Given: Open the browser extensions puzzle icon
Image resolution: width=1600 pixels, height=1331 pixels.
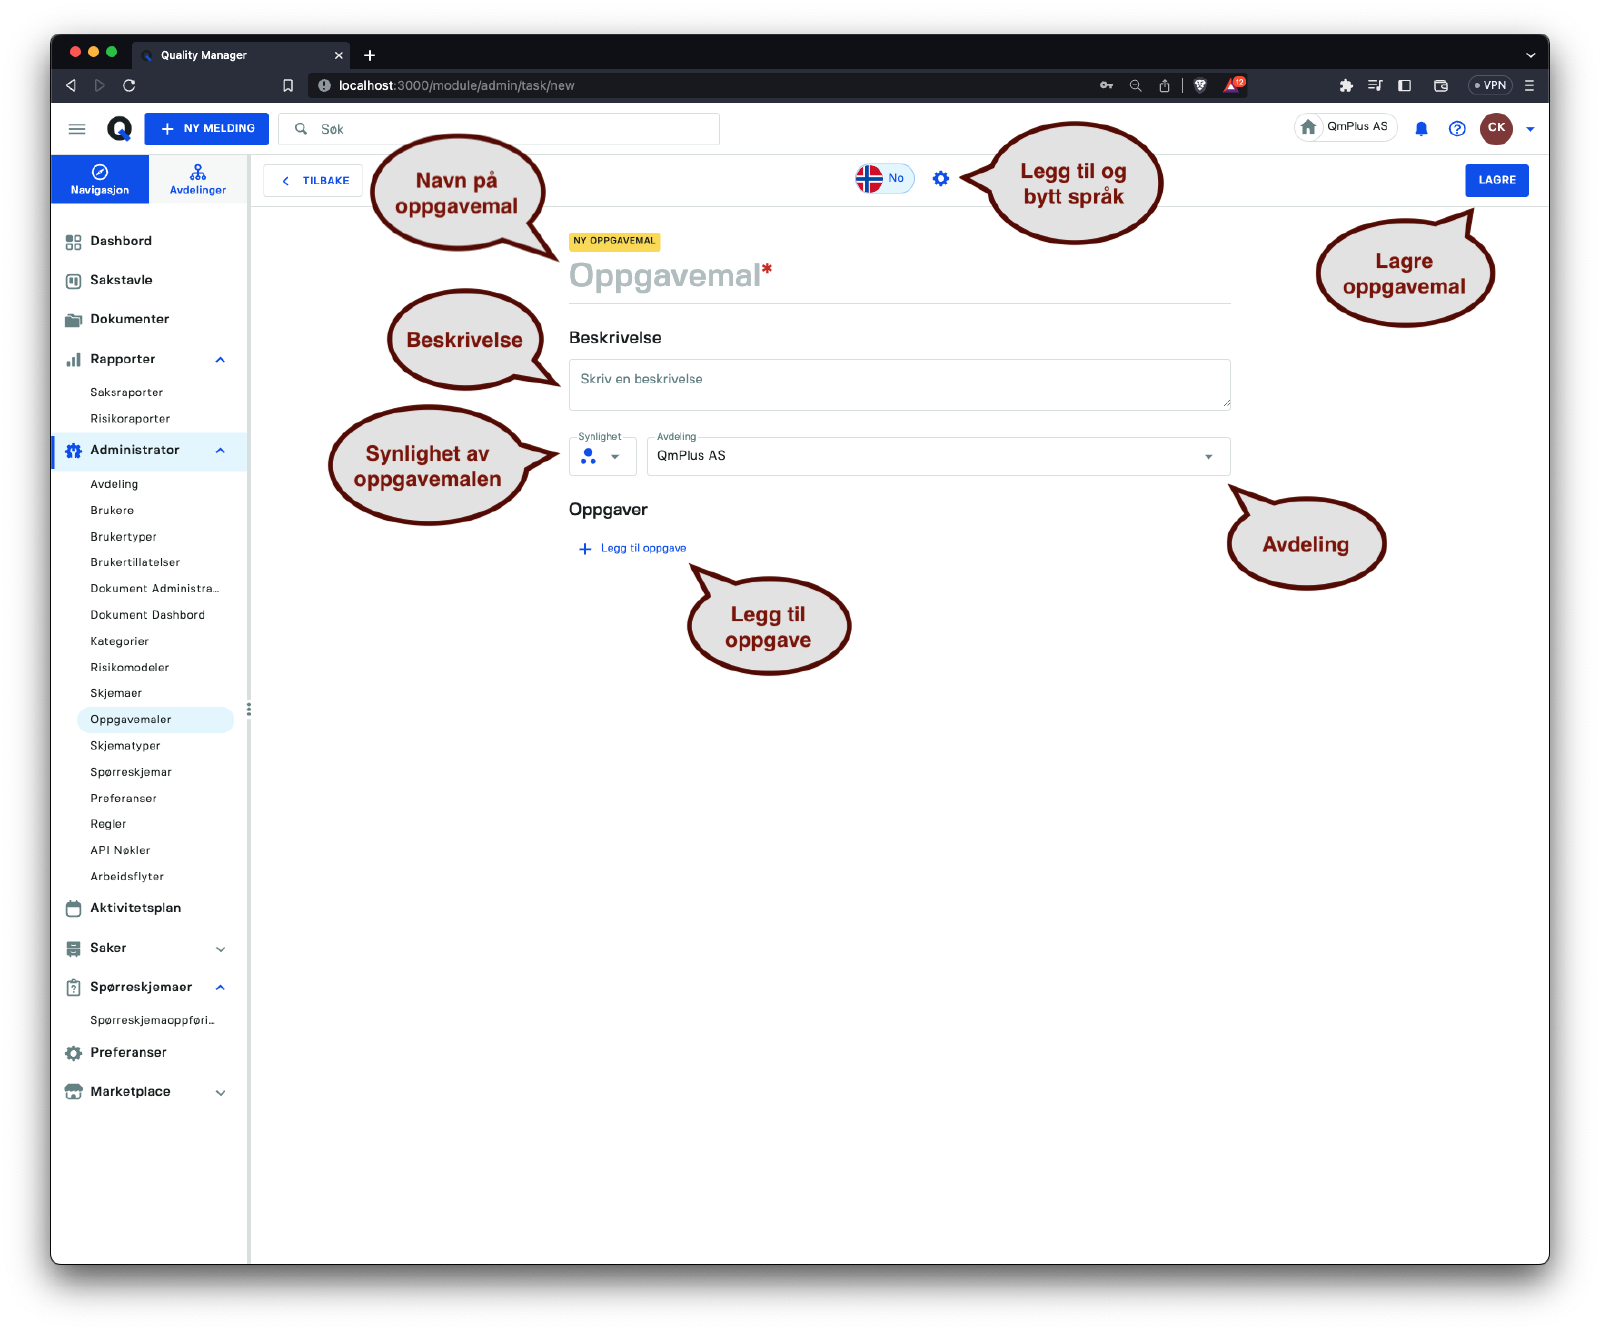Looking at the screenshot, I should coord(1346,86).
